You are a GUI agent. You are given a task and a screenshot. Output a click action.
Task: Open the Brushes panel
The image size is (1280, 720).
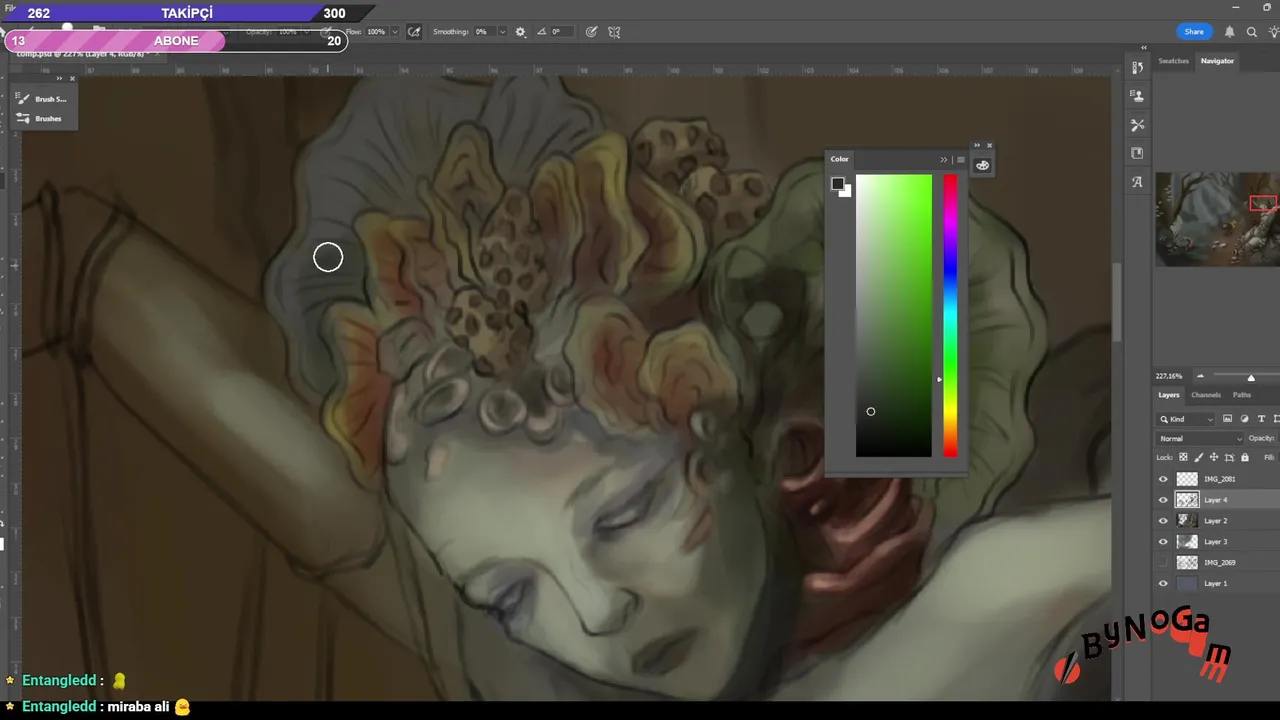tap(39, 119)
